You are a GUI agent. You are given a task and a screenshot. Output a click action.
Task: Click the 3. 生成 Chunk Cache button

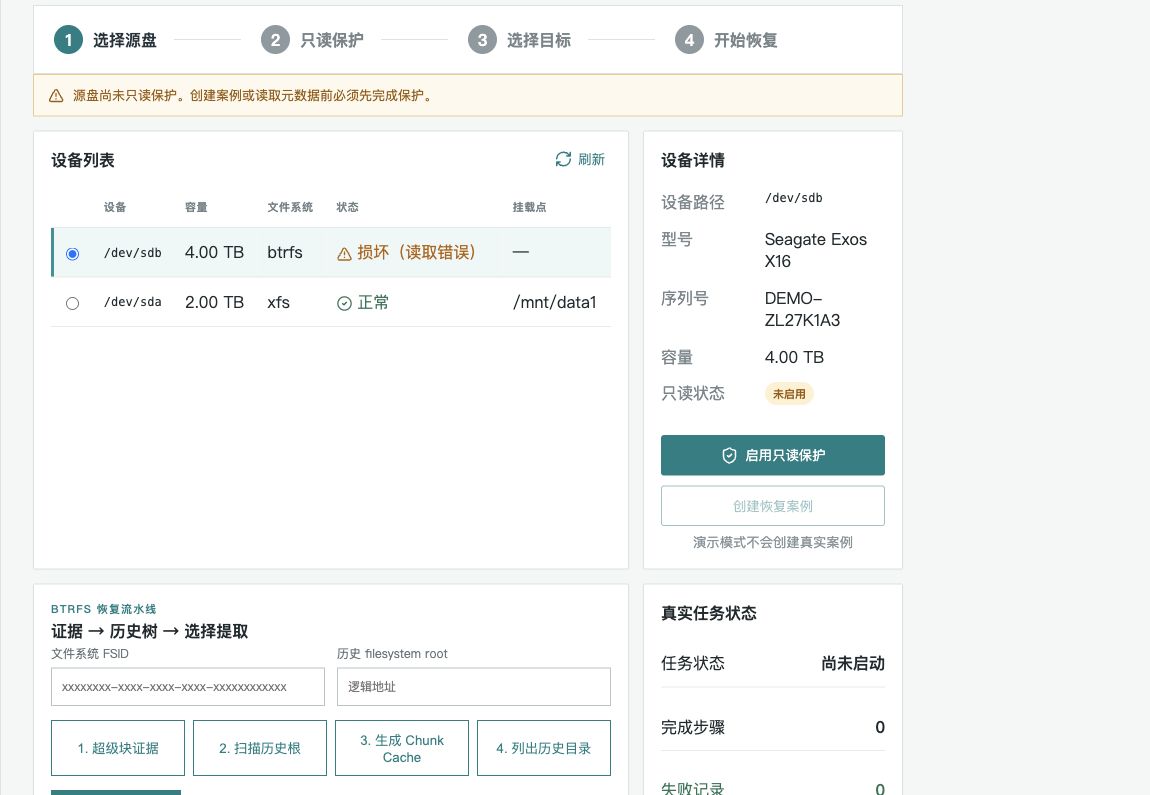tap(402, 748)
